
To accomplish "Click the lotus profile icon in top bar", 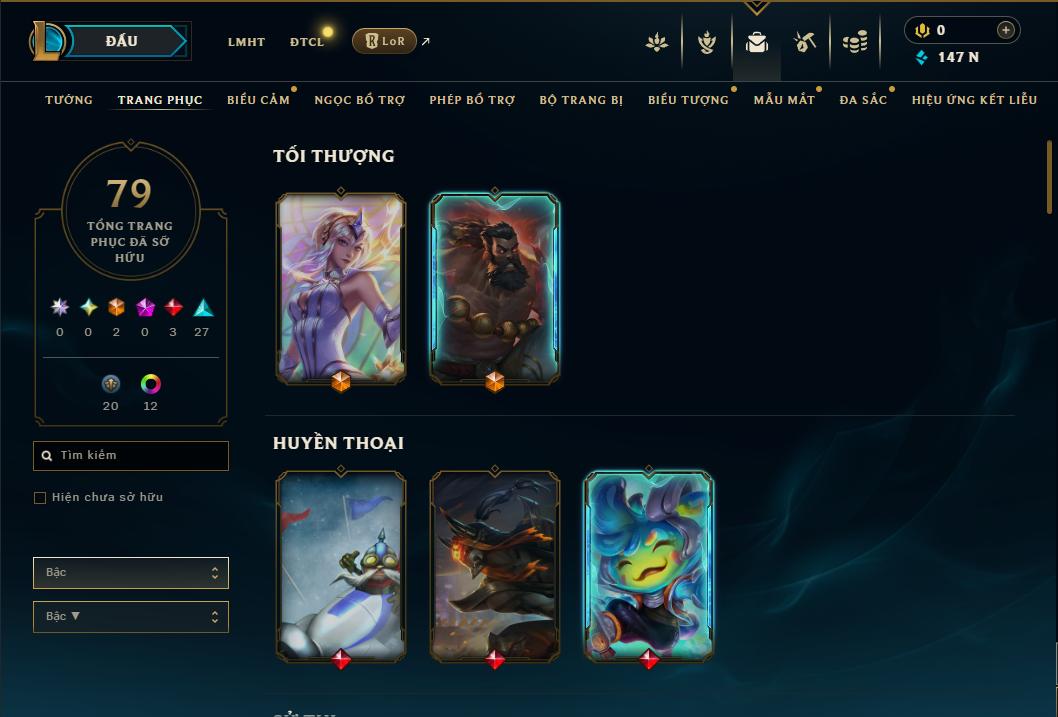I will click(657, 42).
